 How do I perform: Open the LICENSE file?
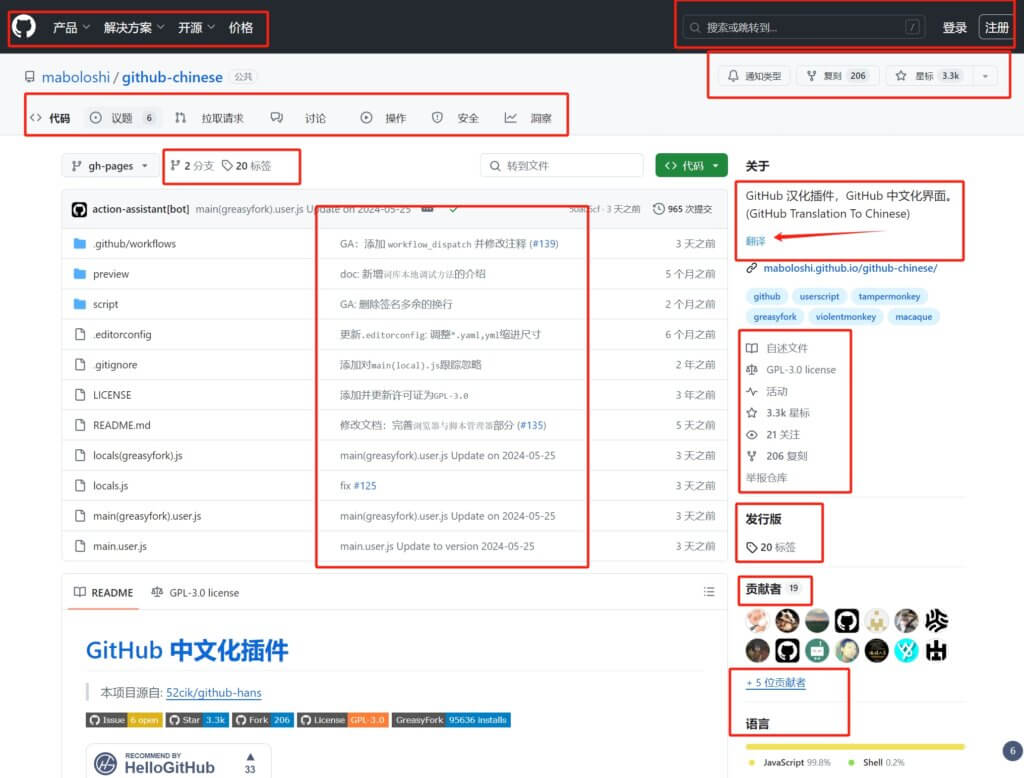tap(112, 395)
